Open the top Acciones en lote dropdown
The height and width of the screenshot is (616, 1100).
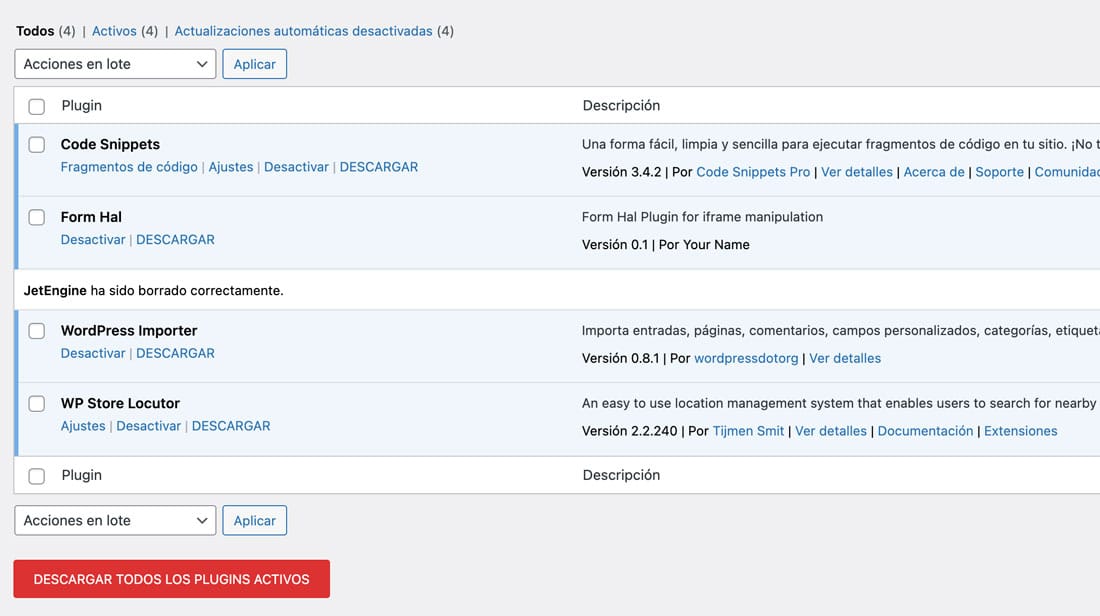(115, 64)
